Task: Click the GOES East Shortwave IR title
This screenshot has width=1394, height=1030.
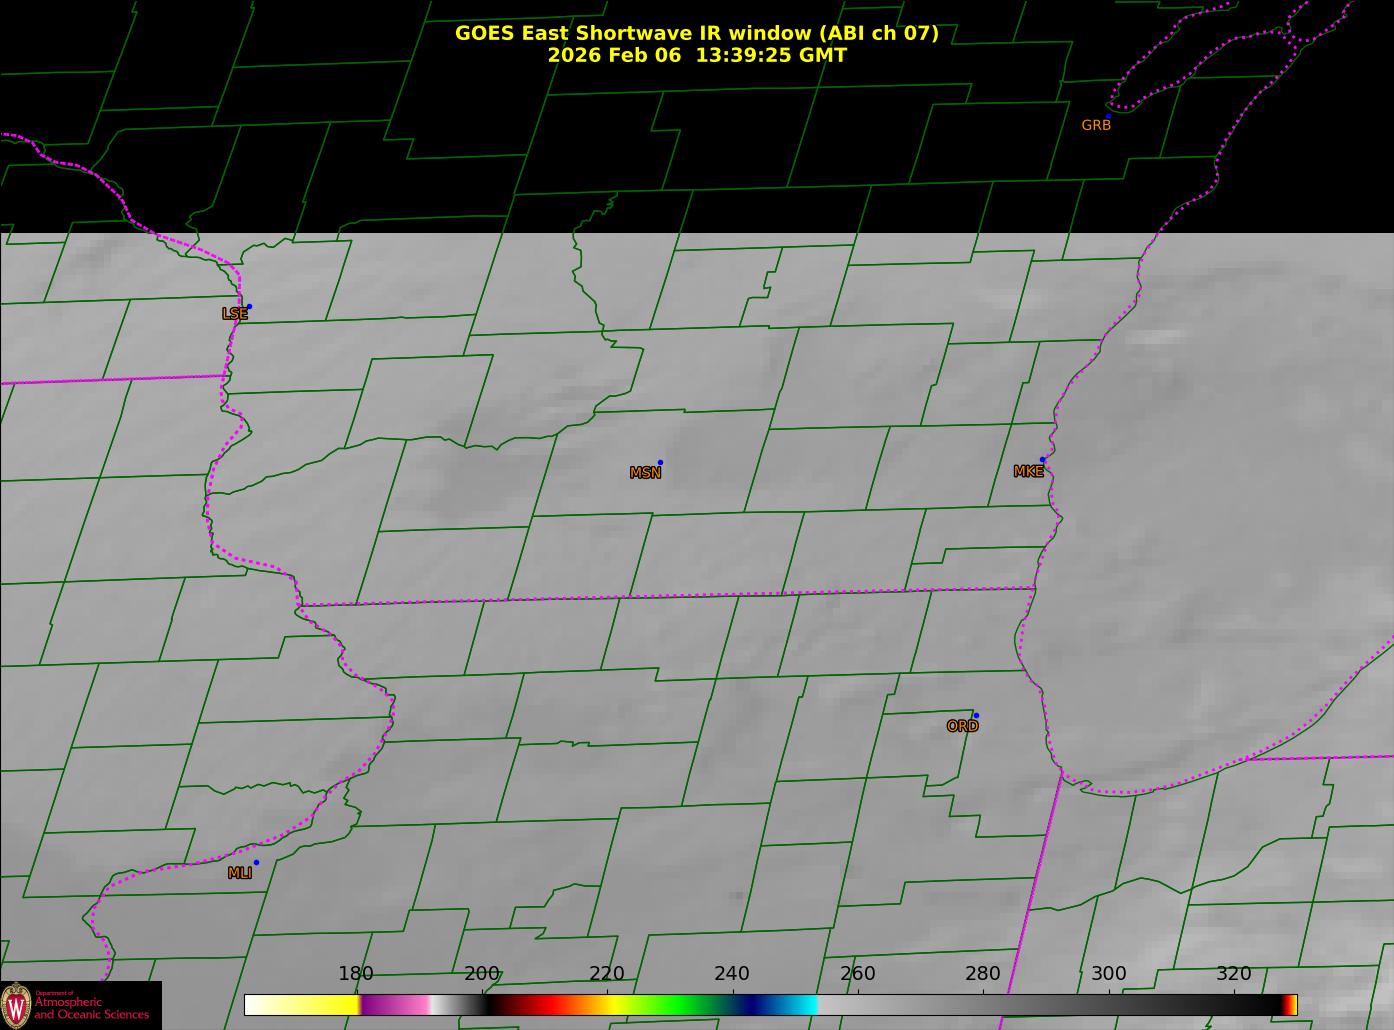Action: [x=696, y=33]
